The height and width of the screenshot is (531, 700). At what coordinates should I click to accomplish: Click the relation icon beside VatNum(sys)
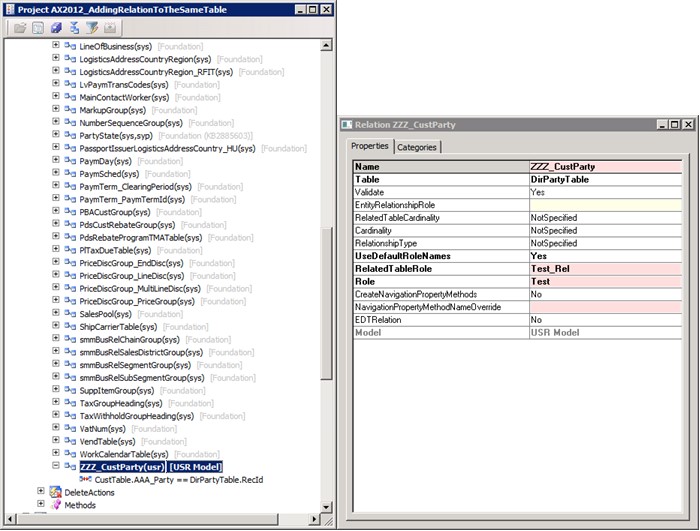click(70, 428)
